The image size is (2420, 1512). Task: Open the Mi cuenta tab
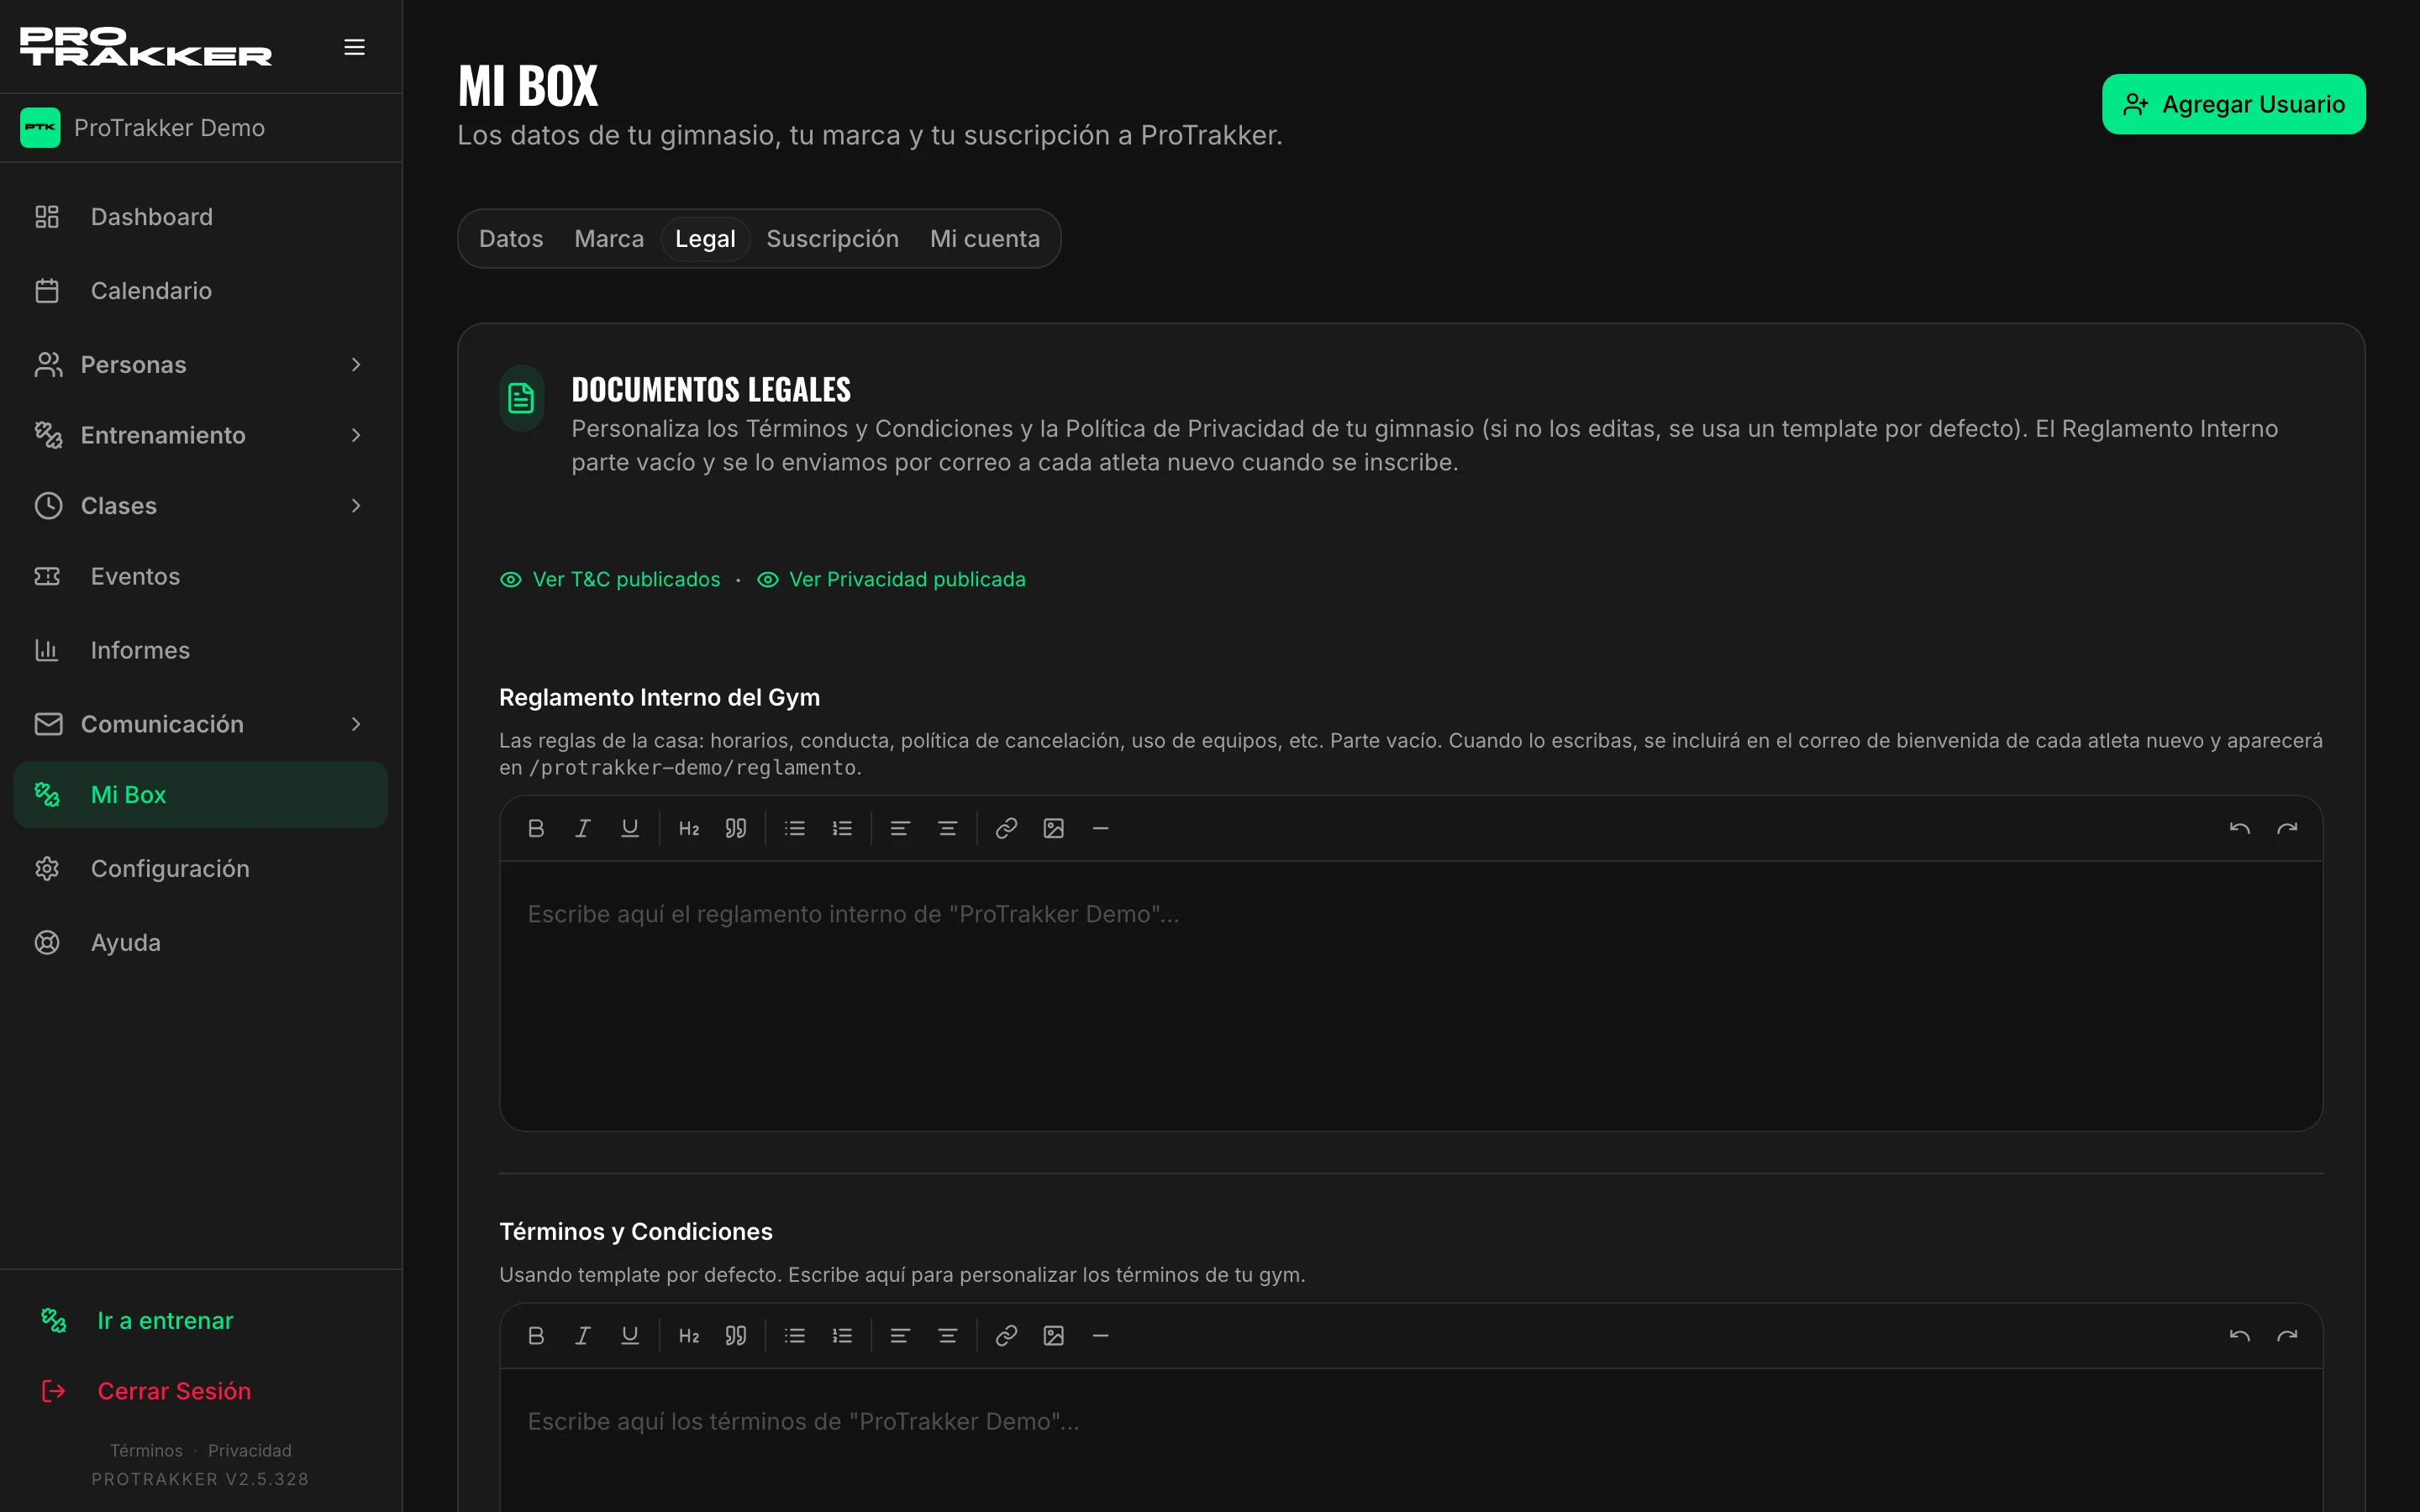pyautogui.click(x=984, y=238)
